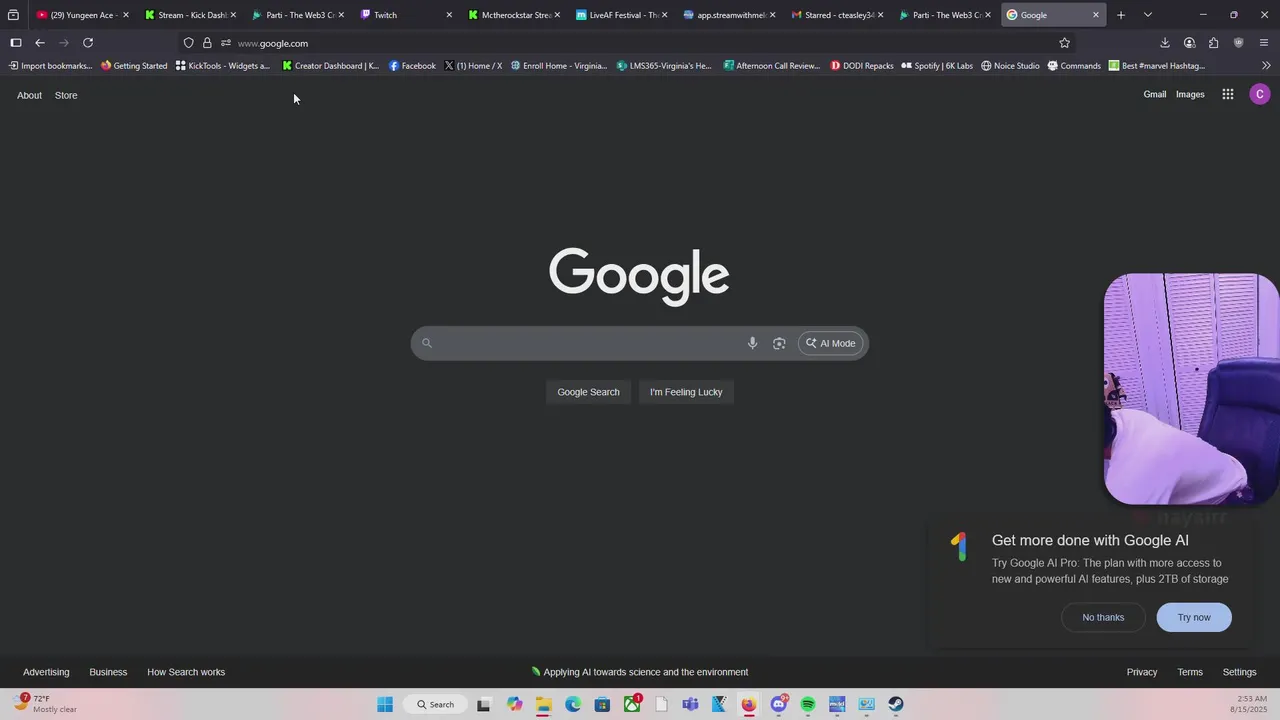The height and width of the screenshot is (720, 1280).
Task: Open the Privacy footer link
Action: [1142, 672]
